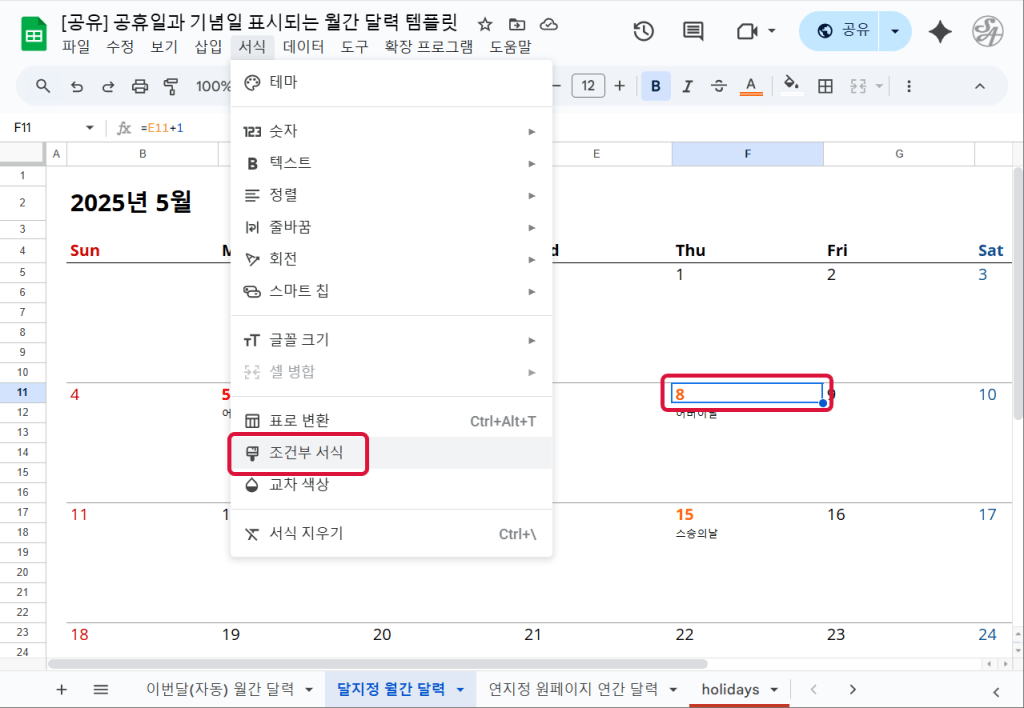
Task: Click the 공유 share button
Action: pyautogui.click(x=843, y=31)
